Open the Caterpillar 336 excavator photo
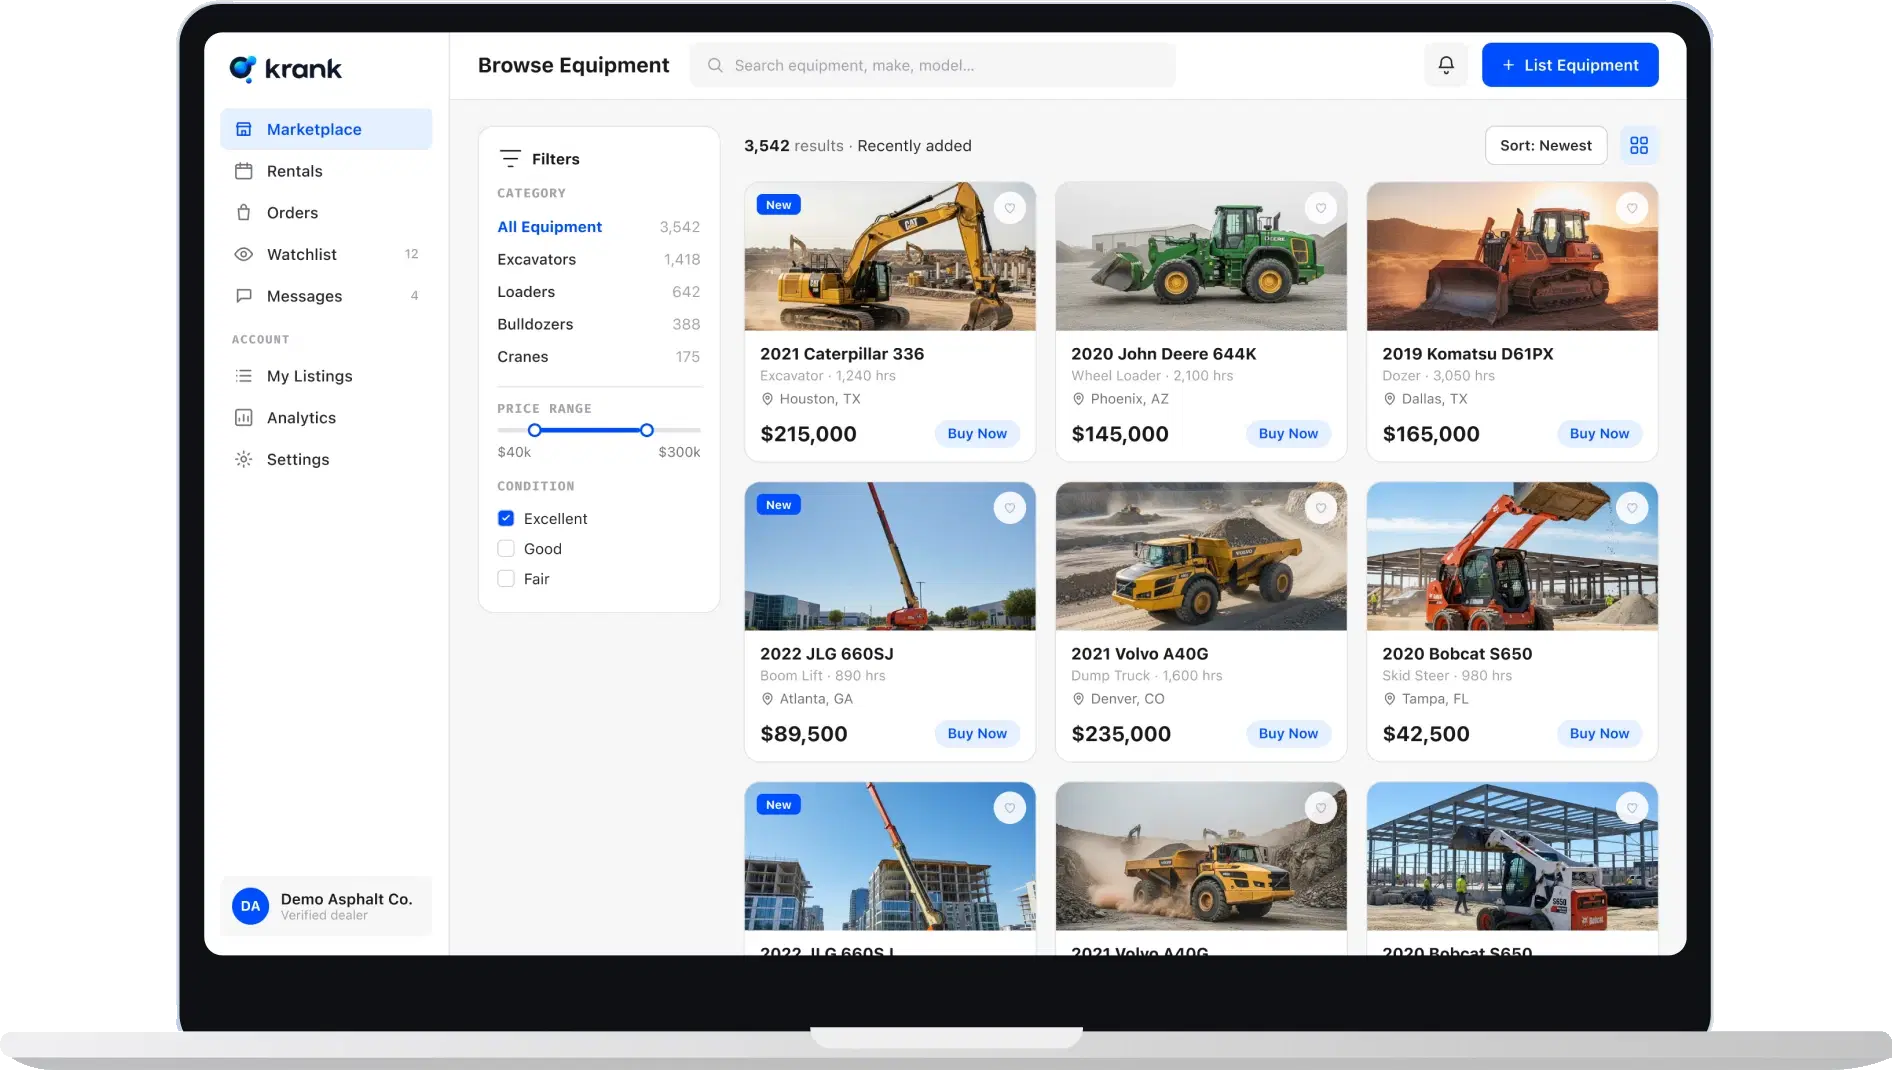This screenshot has height=1070, width=1892. click(x=890, y=256)
